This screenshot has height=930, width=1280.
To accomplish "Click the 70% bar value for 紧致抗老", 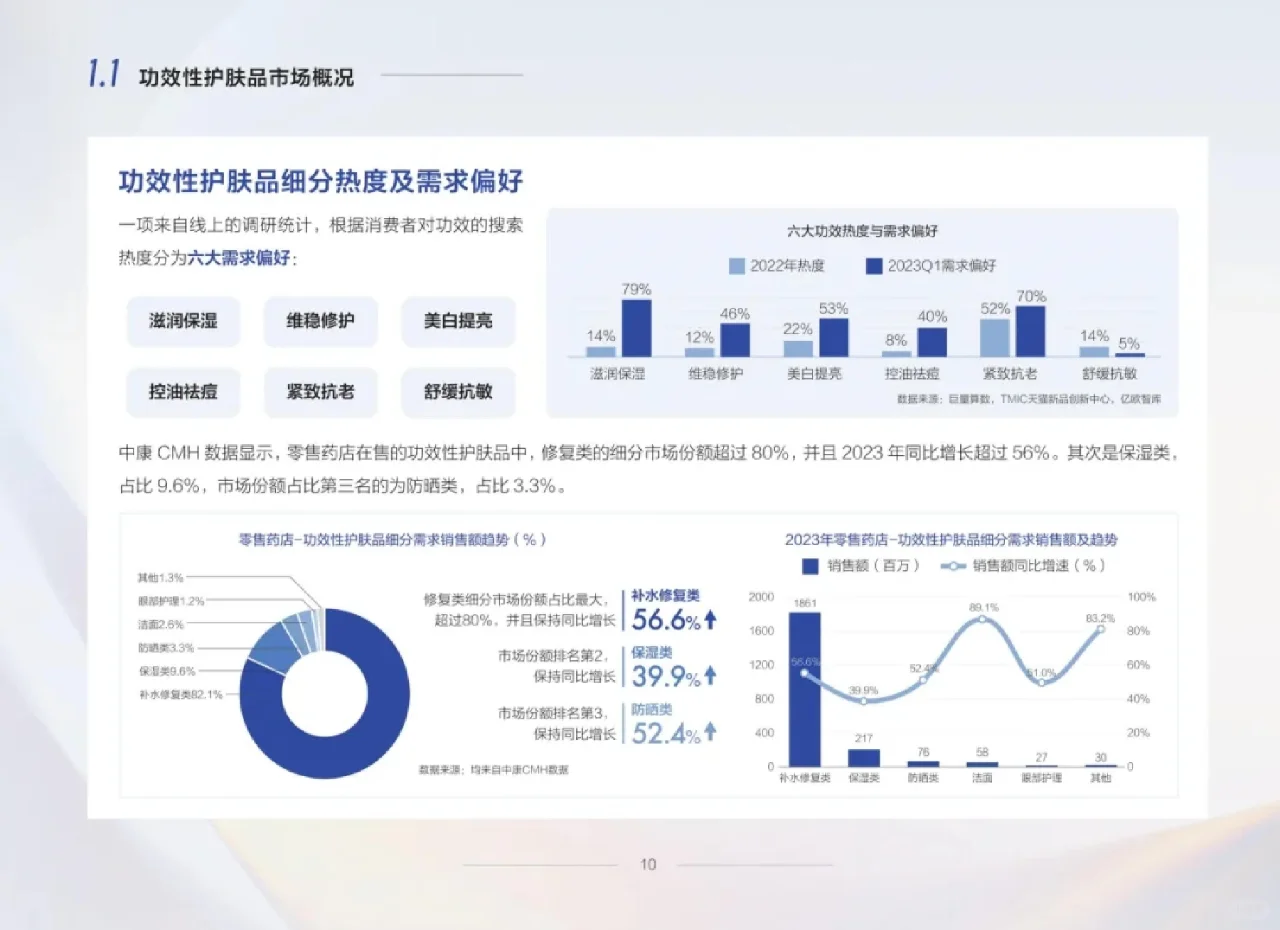I will [1031, 297].
